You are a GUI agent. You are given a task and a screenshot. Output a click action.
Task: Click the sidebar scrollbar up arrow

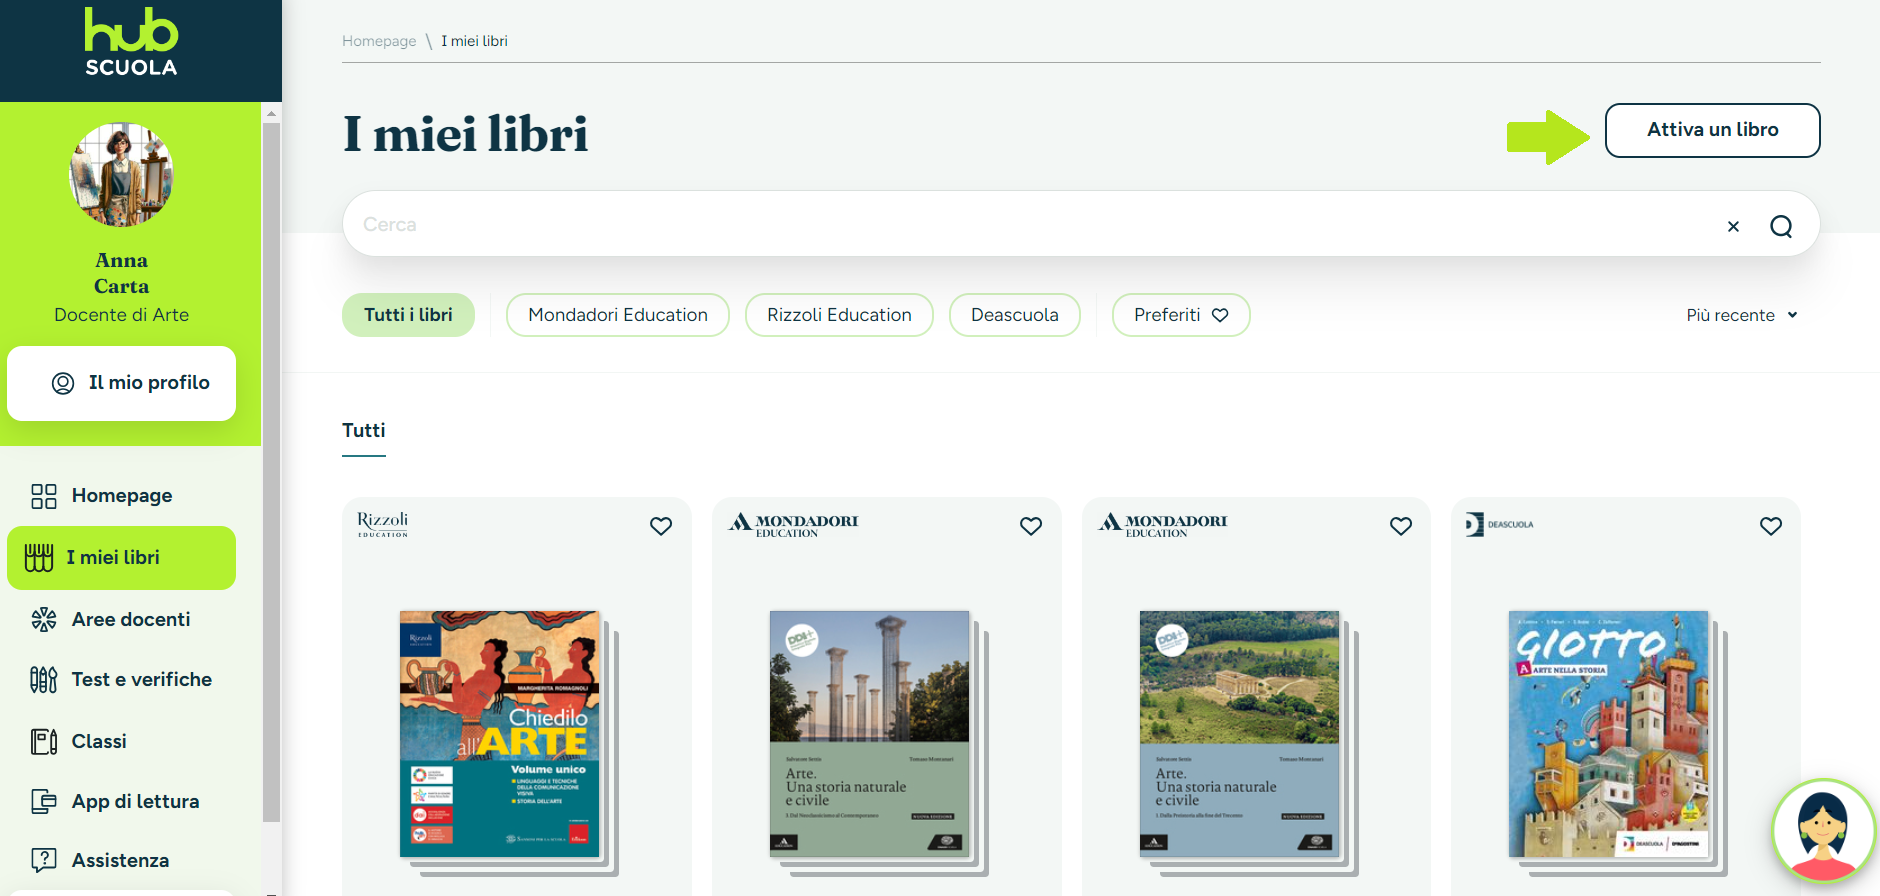[271, 113]
